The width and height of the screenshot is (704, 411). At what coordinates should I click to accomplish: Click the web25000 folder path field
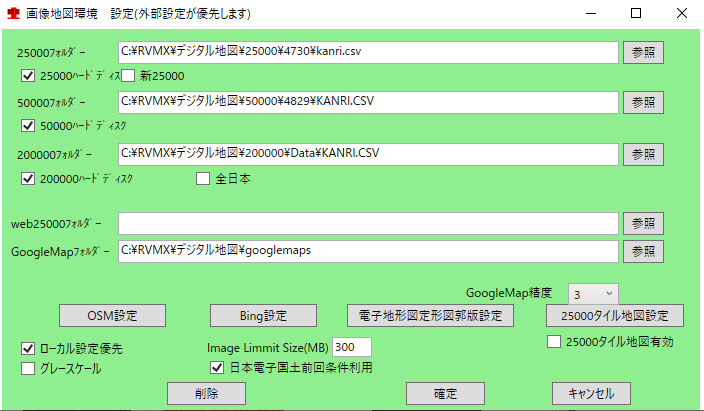pyautogui.click(x=367, y=223)
